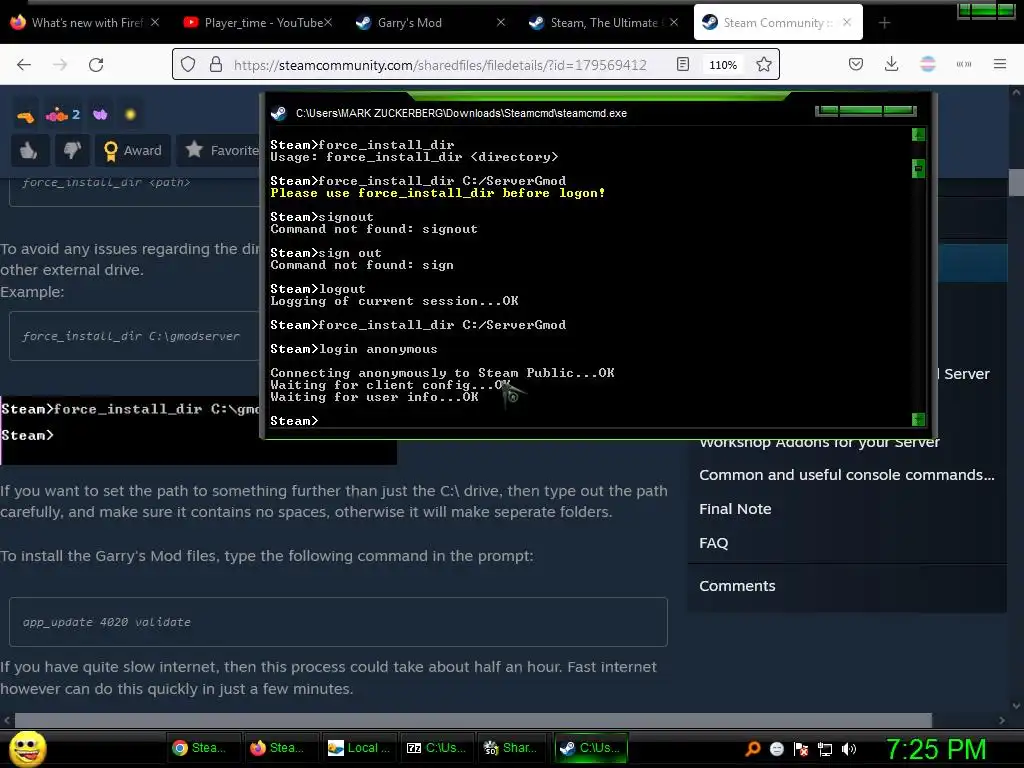
Task: Click the force_install_dir C:\gmodserver example code
Action: 131,336
